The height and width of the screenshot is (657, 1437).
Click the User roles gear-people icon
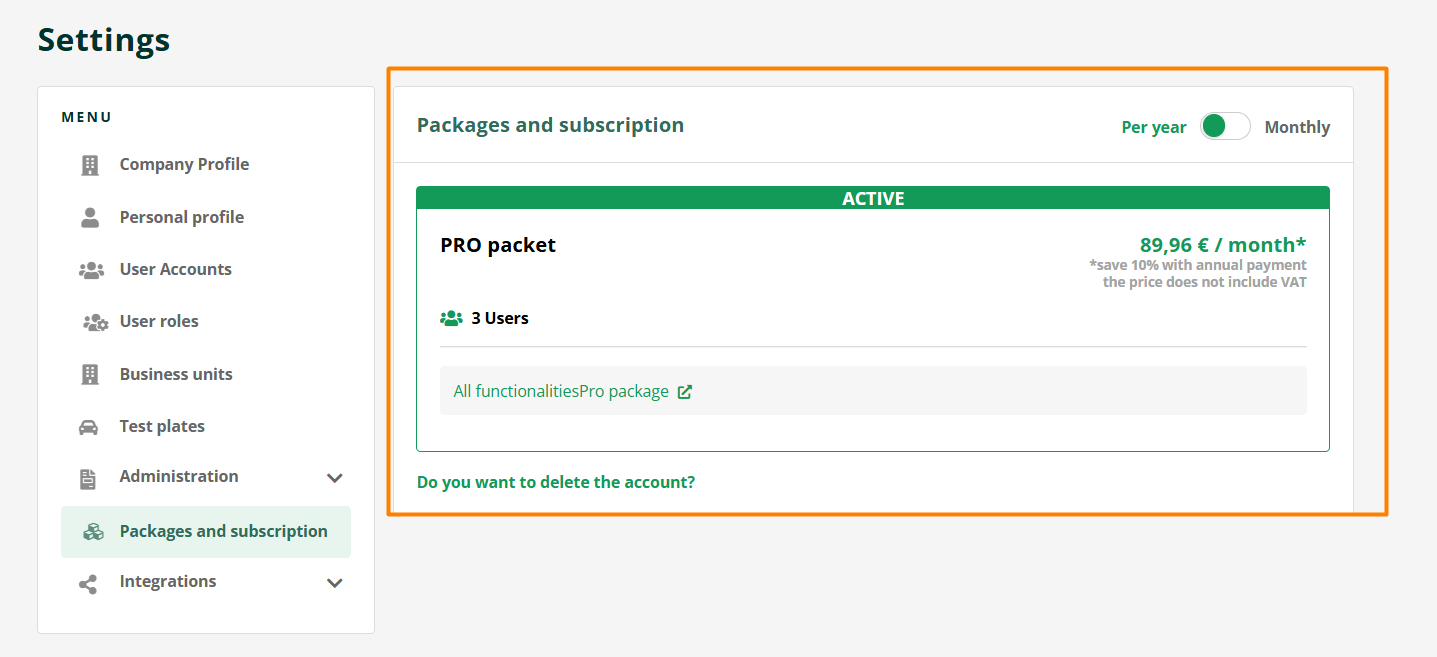click(x=94, y=322)
